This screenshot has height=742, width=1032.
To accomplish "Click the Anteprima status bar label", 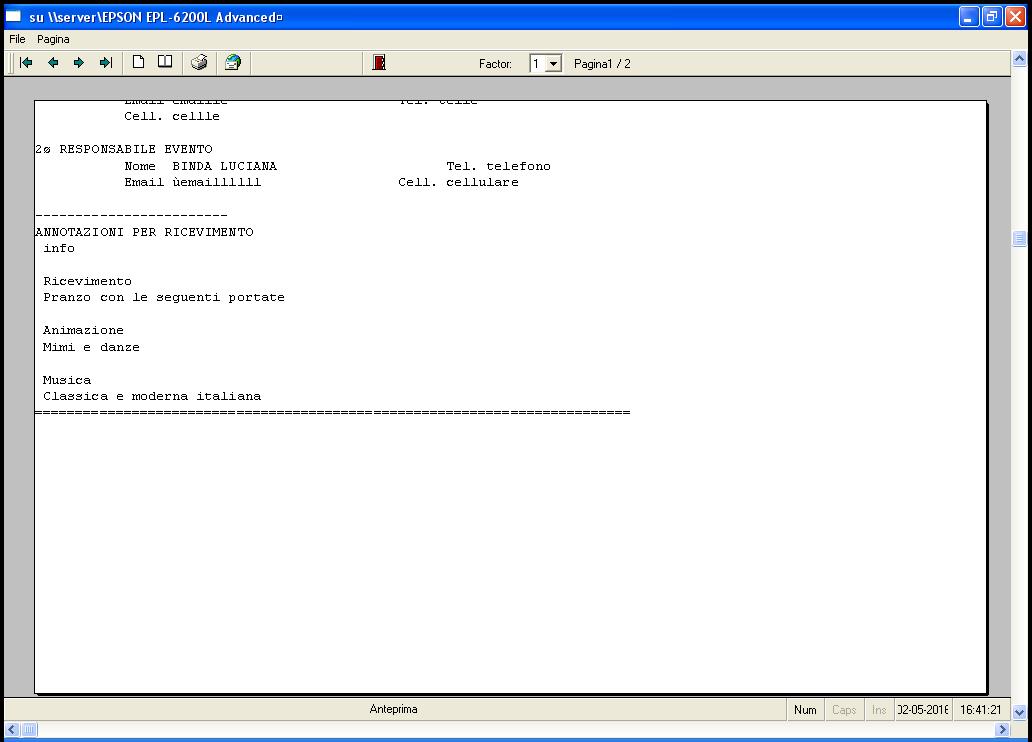I will click(394, 709).
